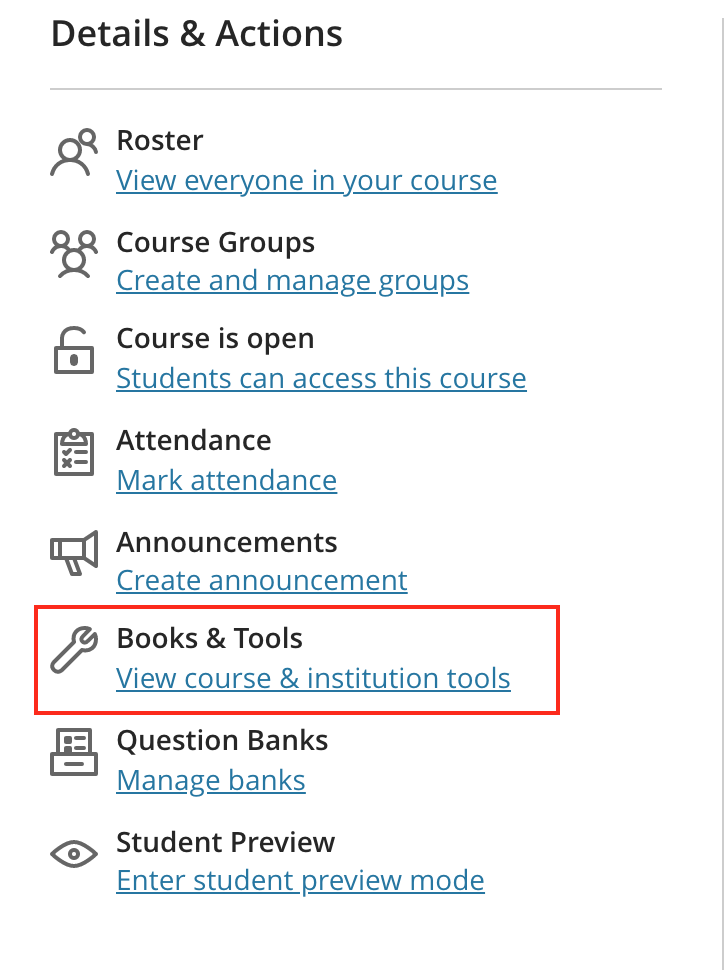Enter student preview mode
Screen dimensions: 728x970
pyautogui.click(x=300, y=881)
